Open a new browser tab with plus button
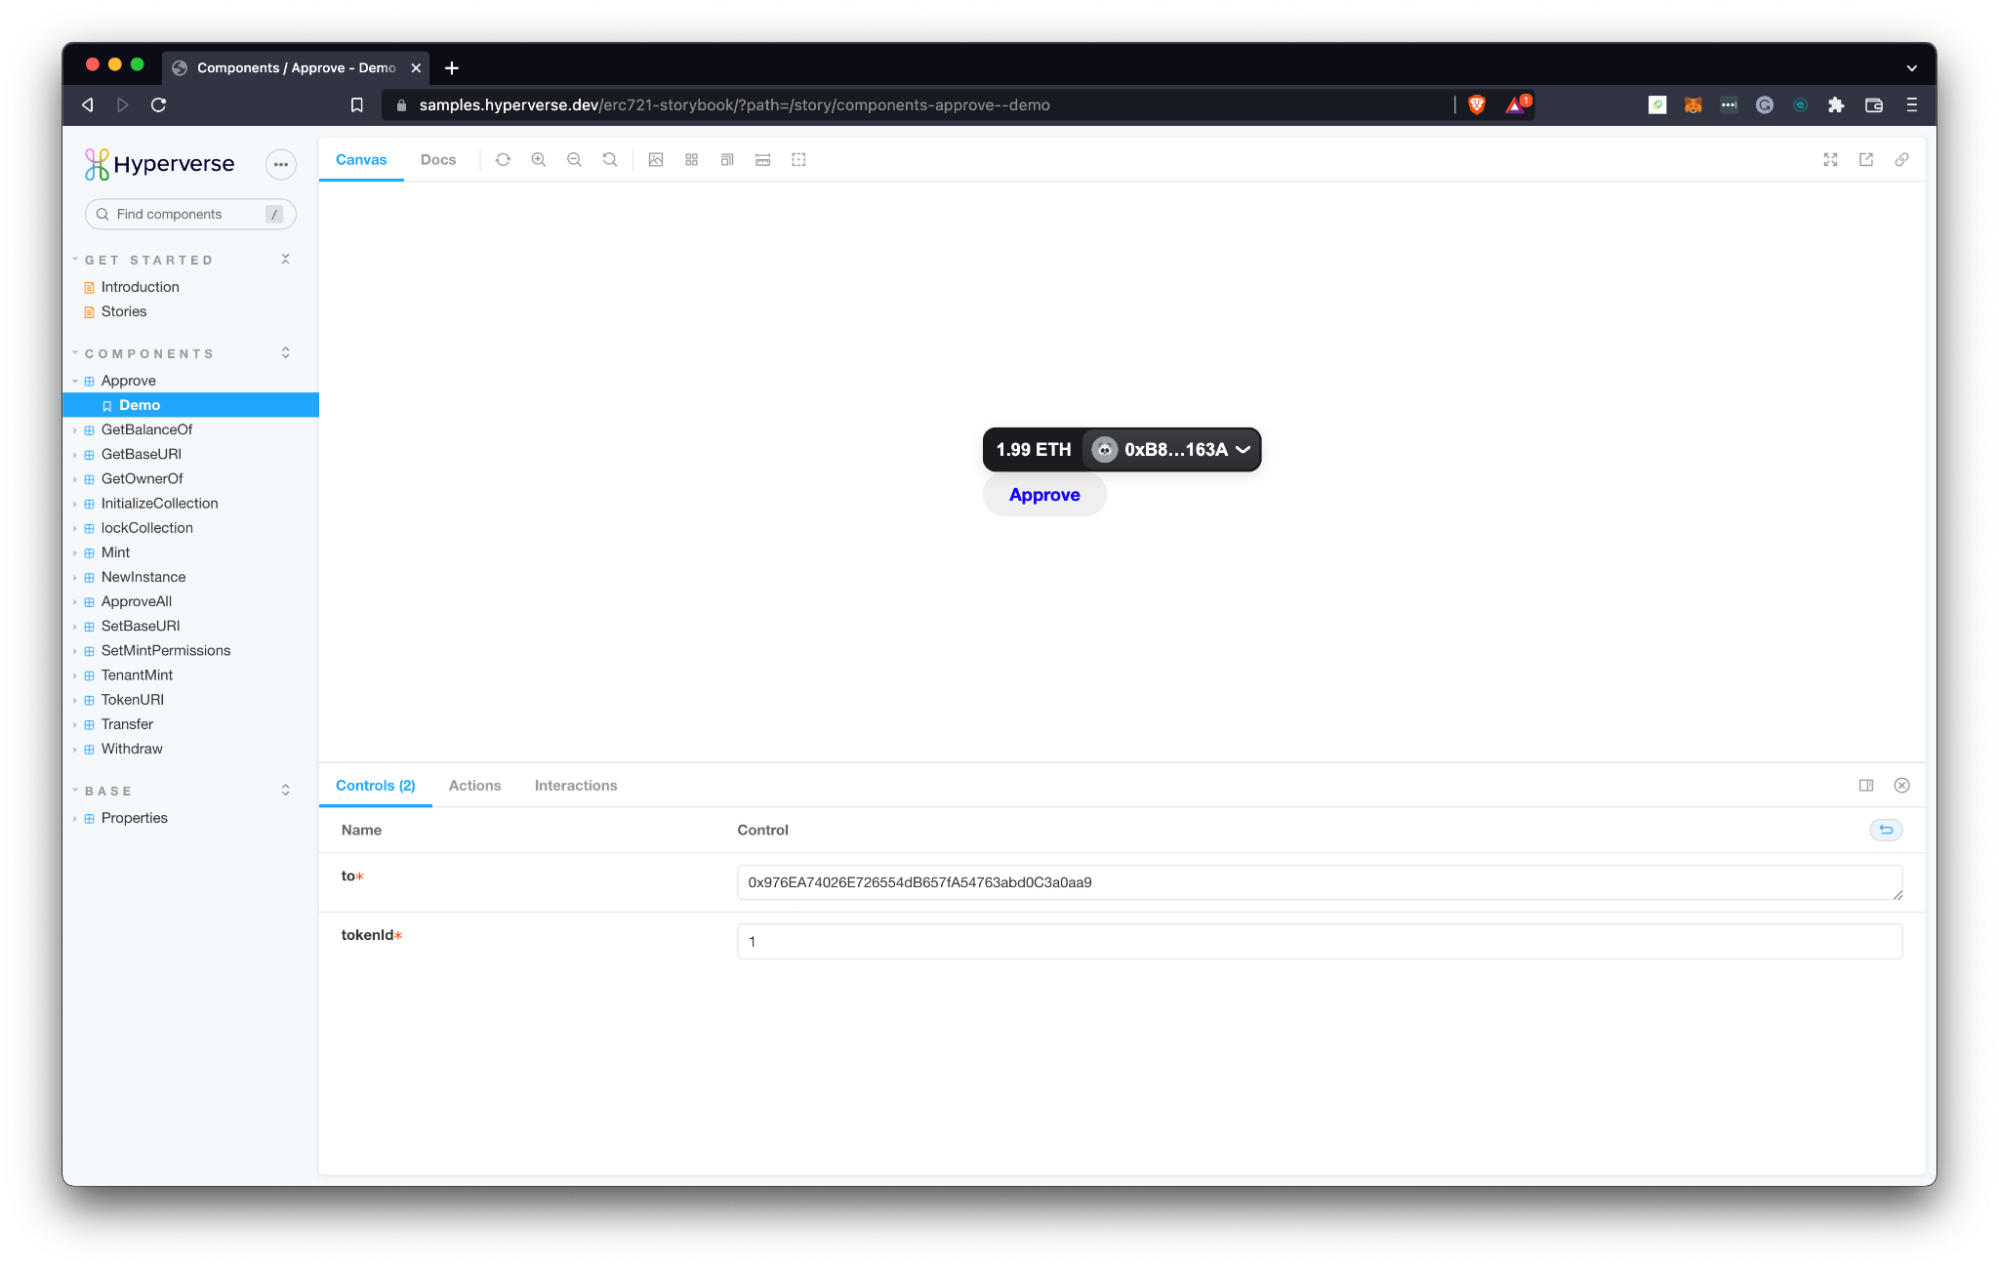Image resolution: width=1999 pixels, height=1268 pixels. pyautogui.click(x=452, y=68)
